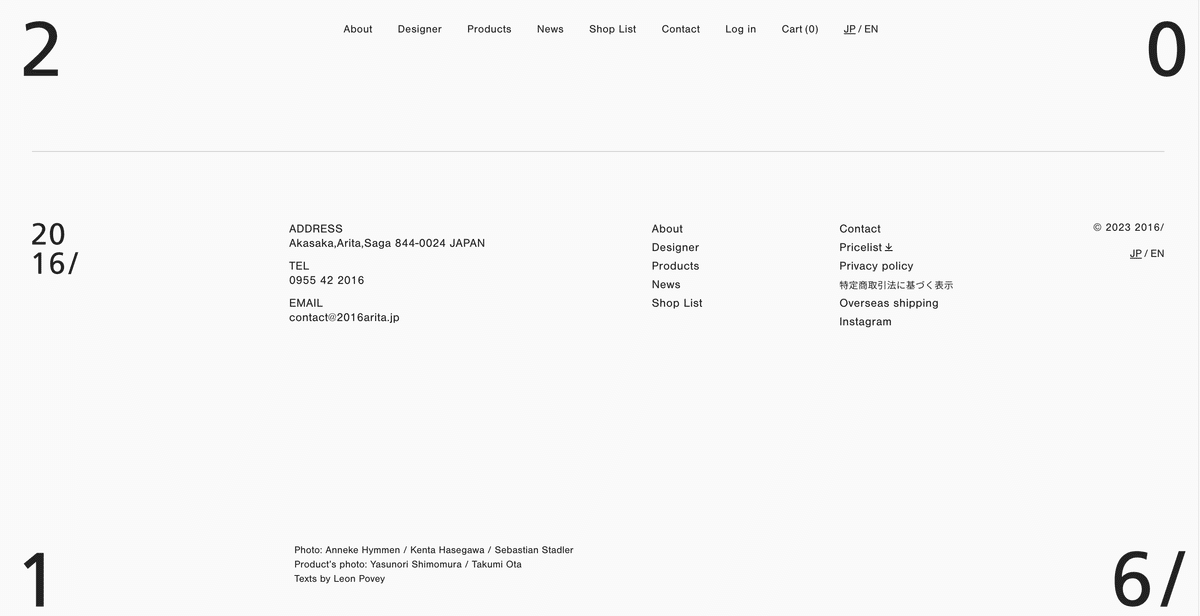Image resolution: width=1200 pixels, height=616 pixels.
Task: Click the Product's photo credit line
Action: [408, 564]
